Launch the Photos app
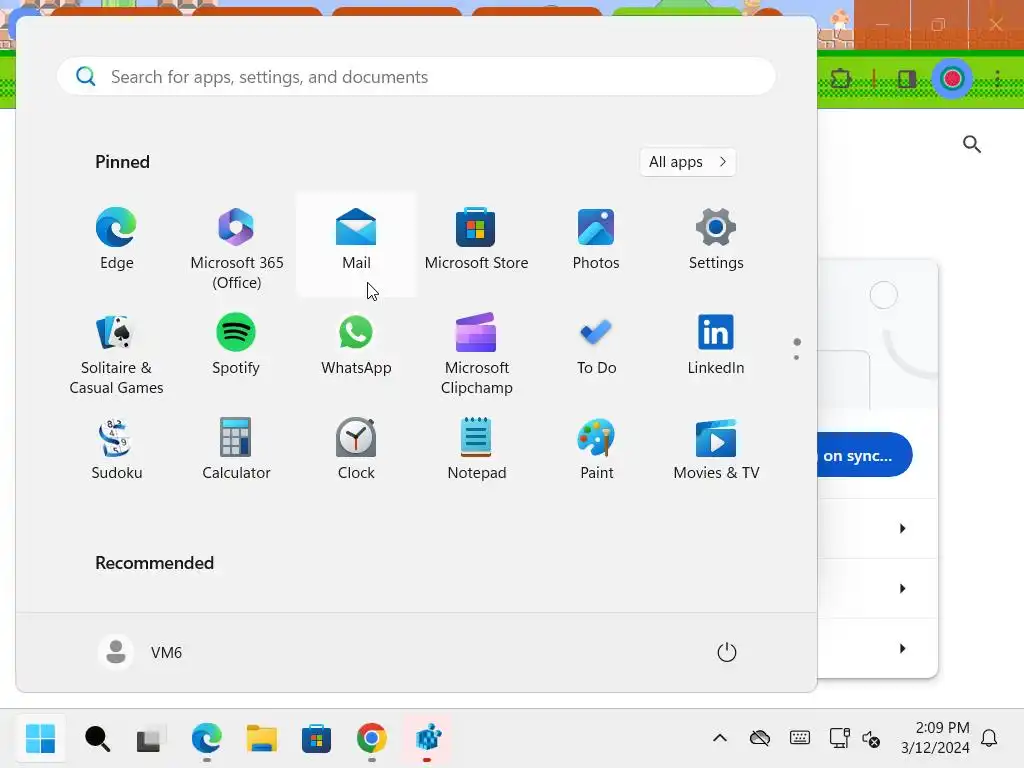The height and width of the screenshot is (768, 1024). 596,239
